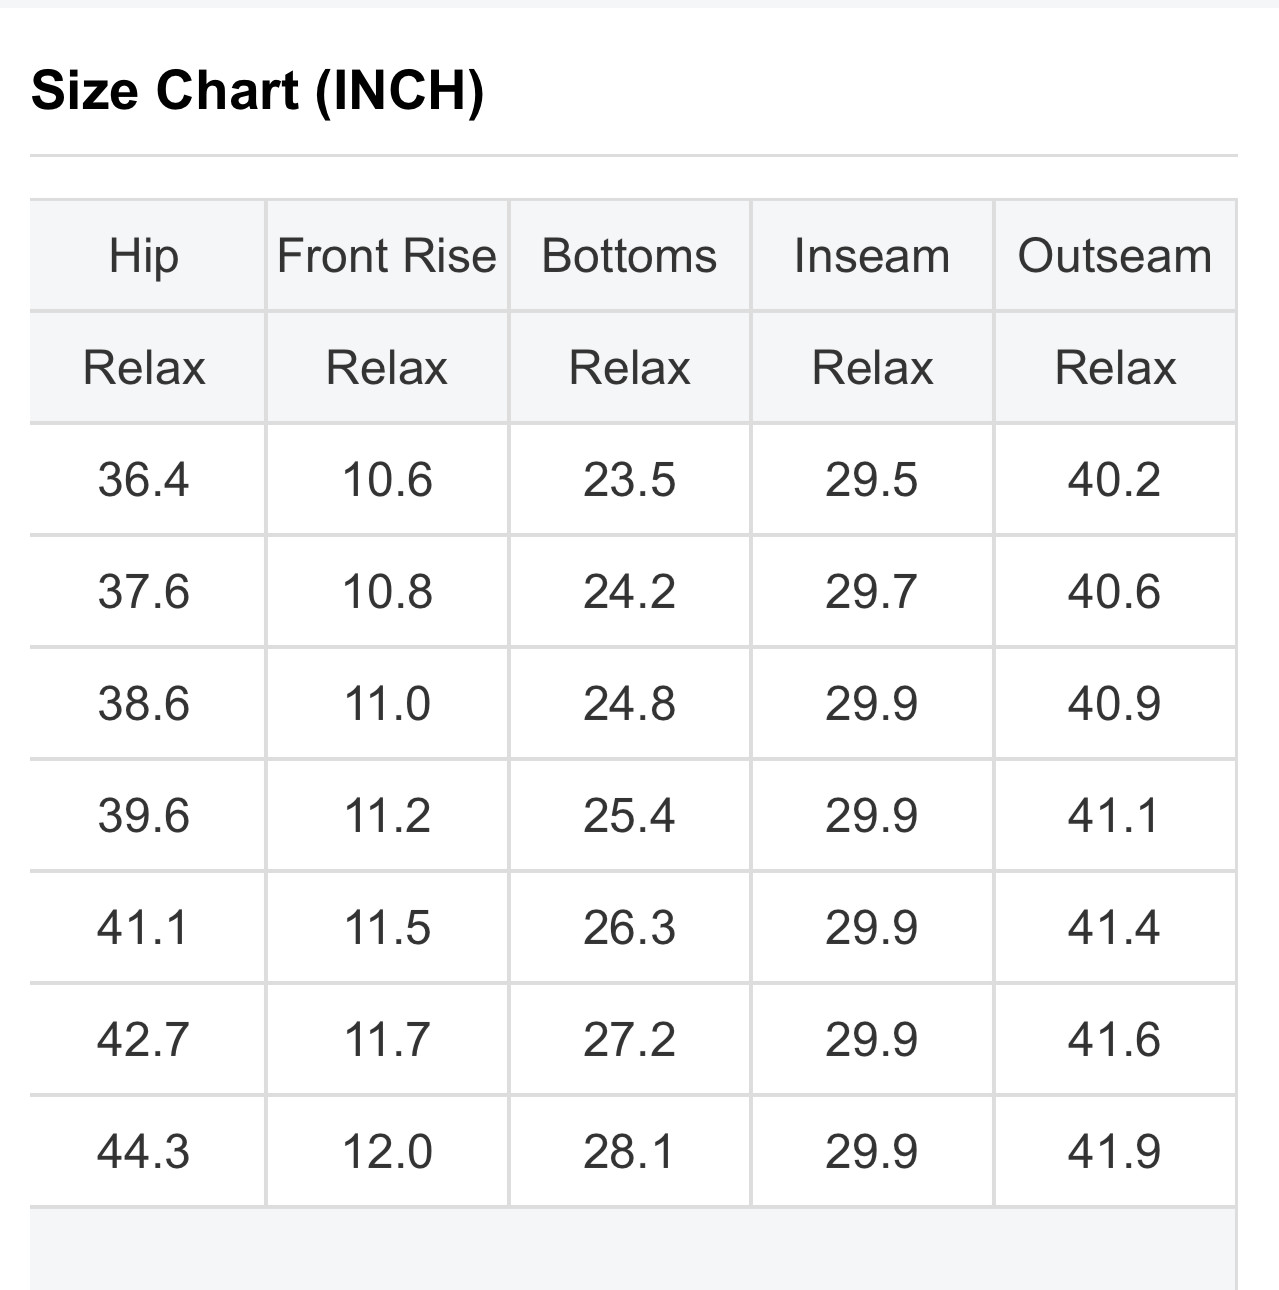This screenshot has height=1290, width=1279.
Task: Click the Relax subheader under Hip
Action: 144,368
